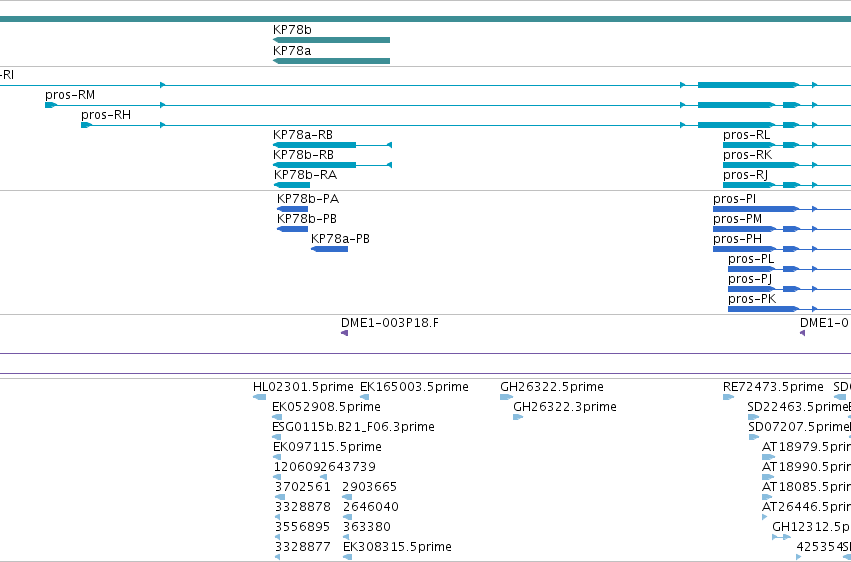
Task: Open the pros-PH protein feature
Action: point(782,249)
